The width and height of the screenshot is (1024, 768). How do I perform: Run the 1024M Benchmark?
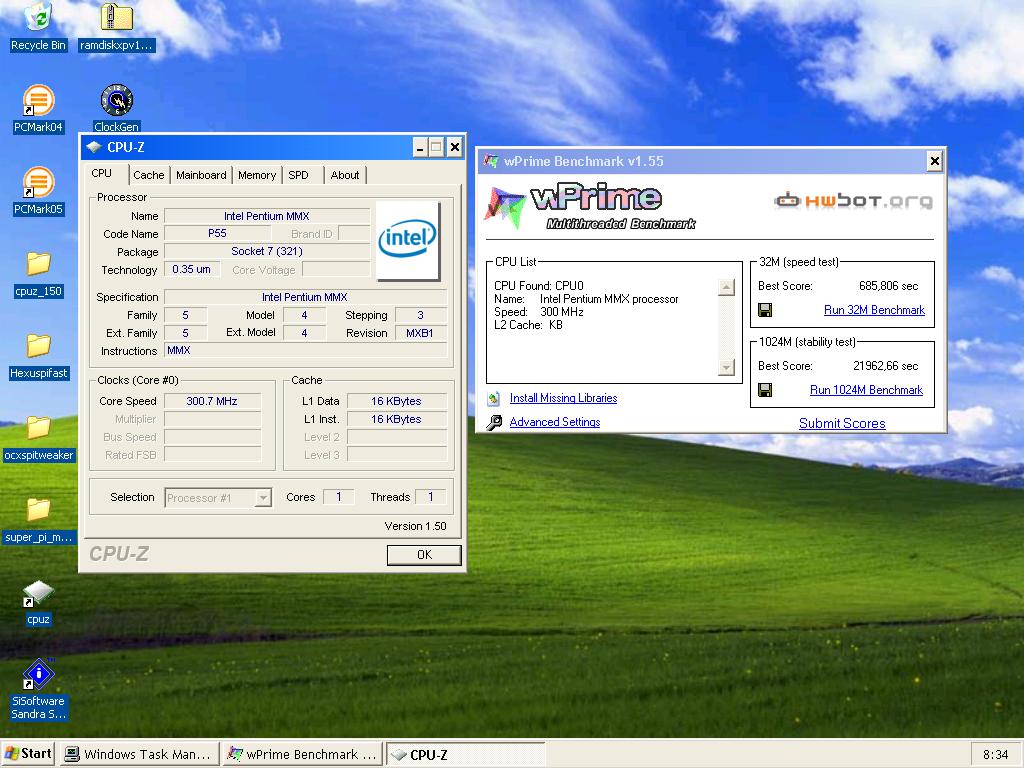866,390
